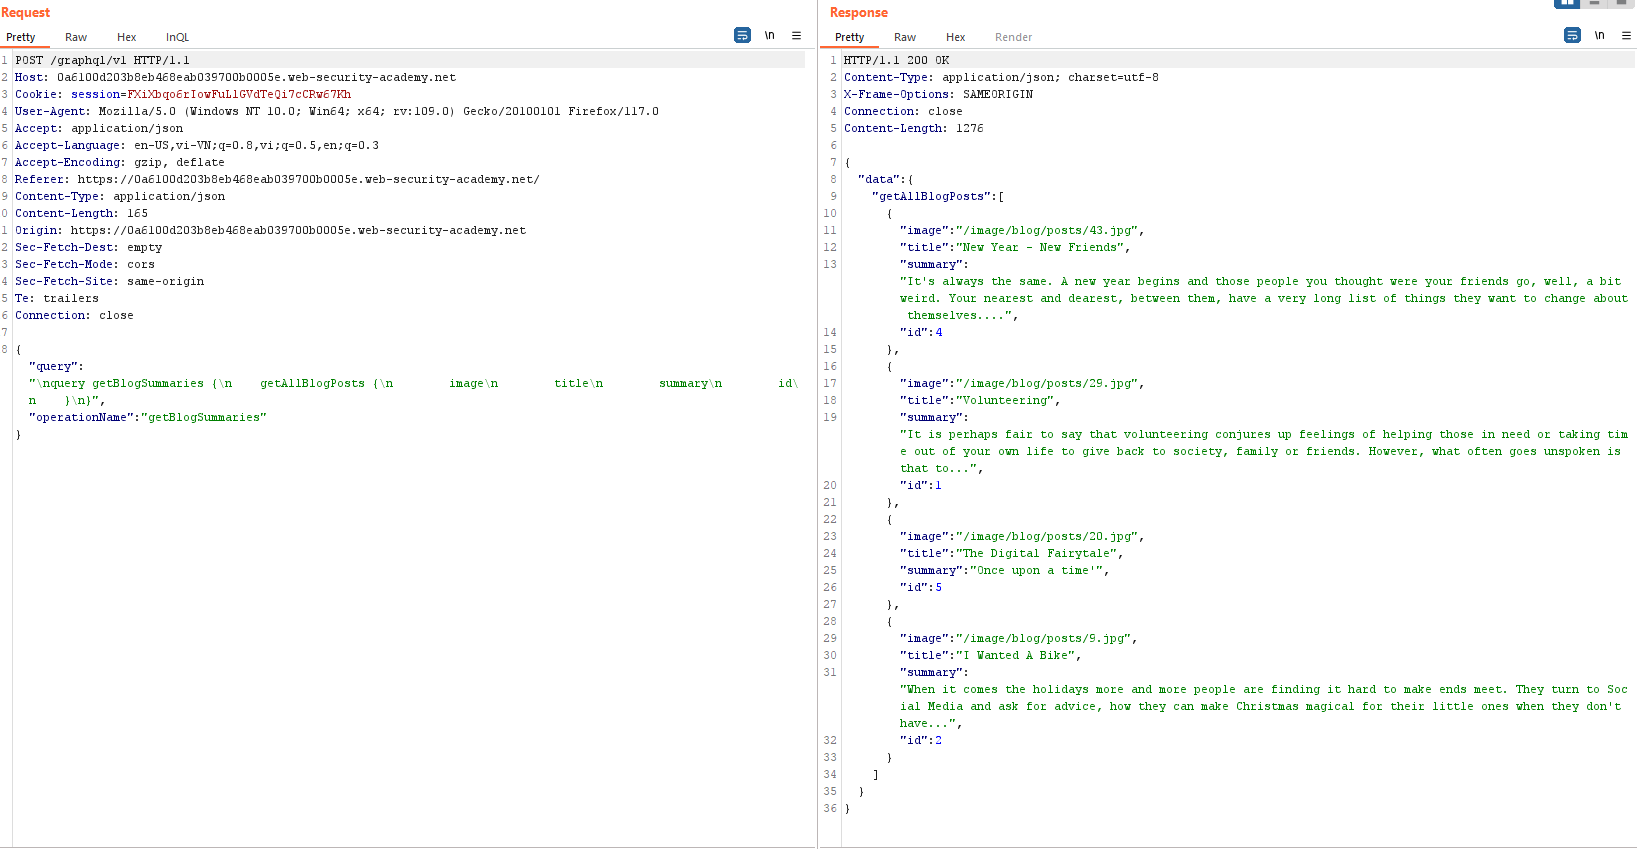Switch to combined tabbed layout icon

[x=1622, y=3]
